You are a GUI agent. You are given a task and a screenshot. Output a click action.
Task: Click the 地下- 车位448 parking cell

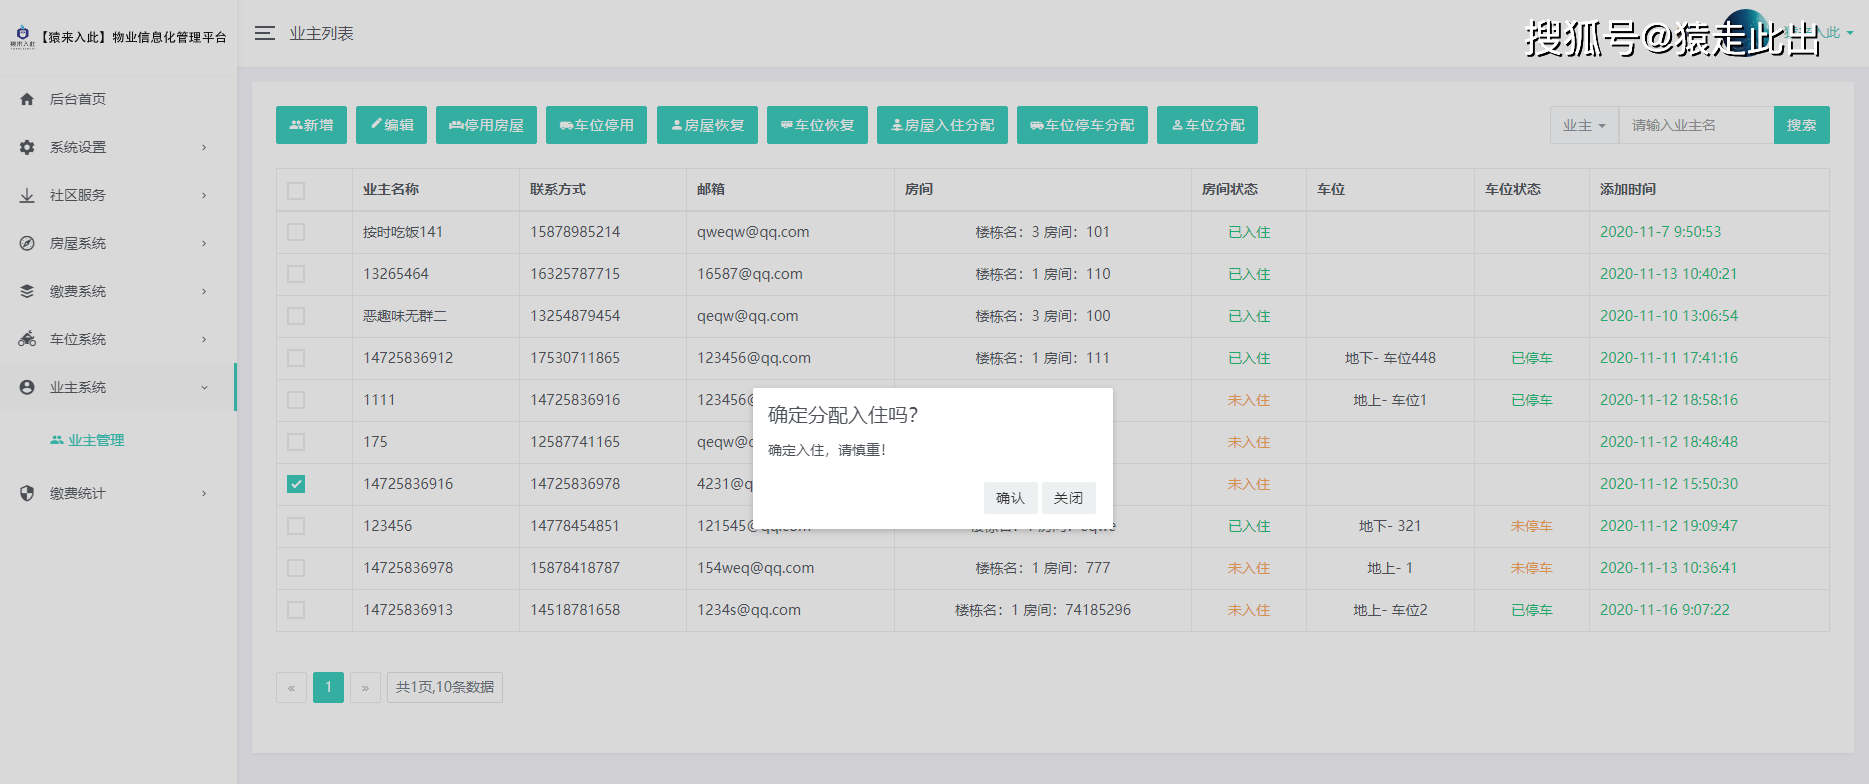click(1390, 358)
